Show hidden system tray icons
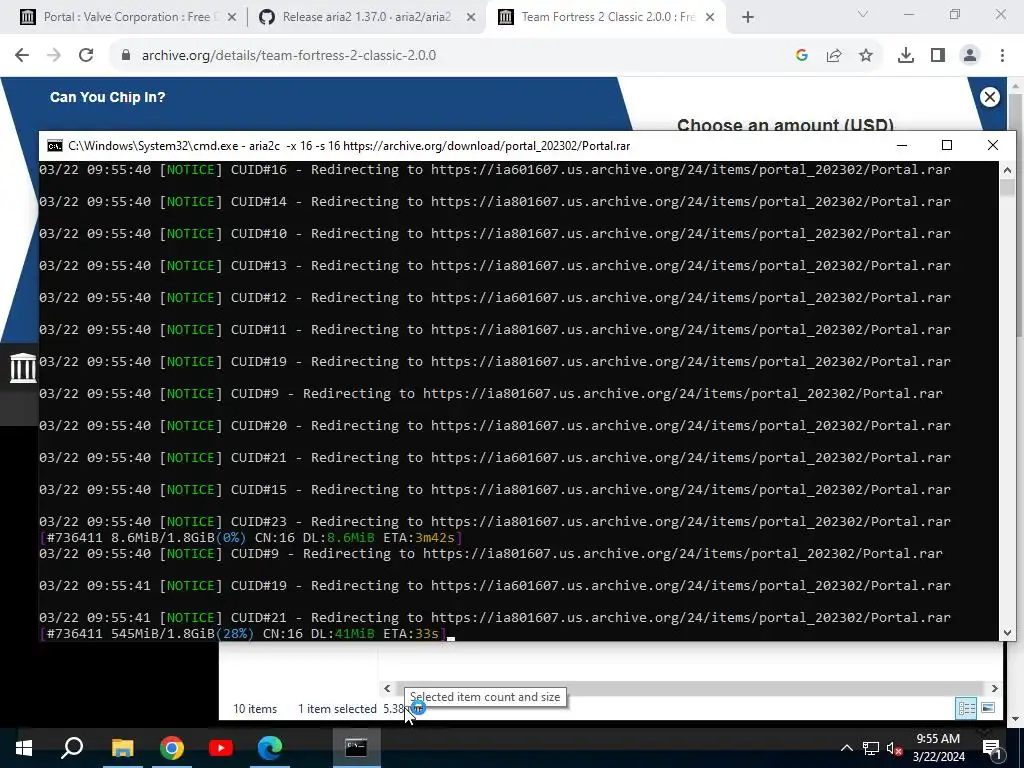1024x768 pixels. 846,748
